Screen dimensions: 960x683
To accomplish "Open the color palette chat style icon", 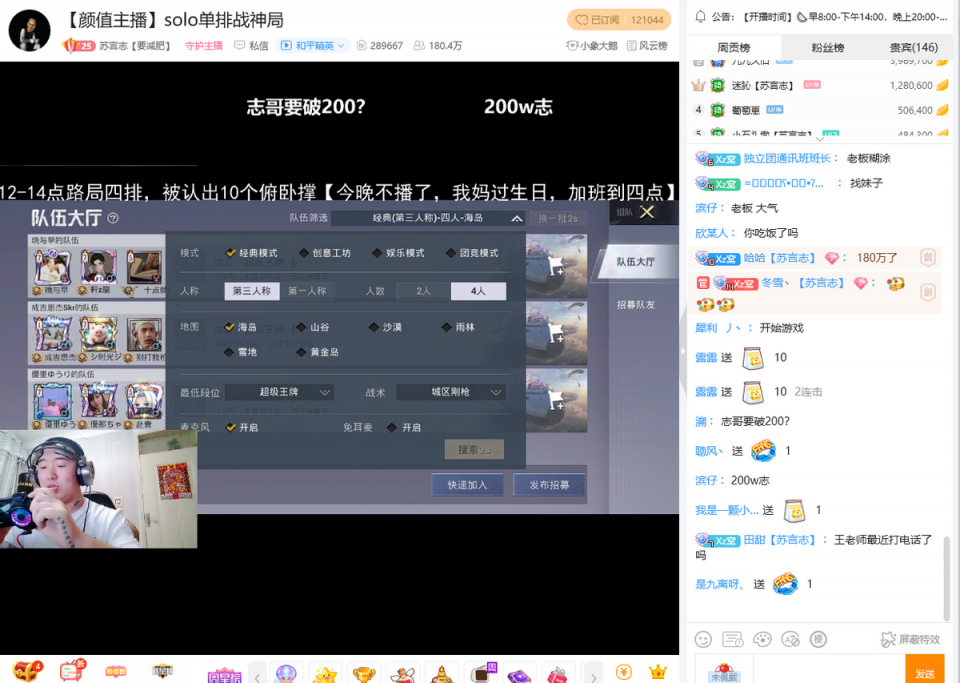I will [762, 640].
